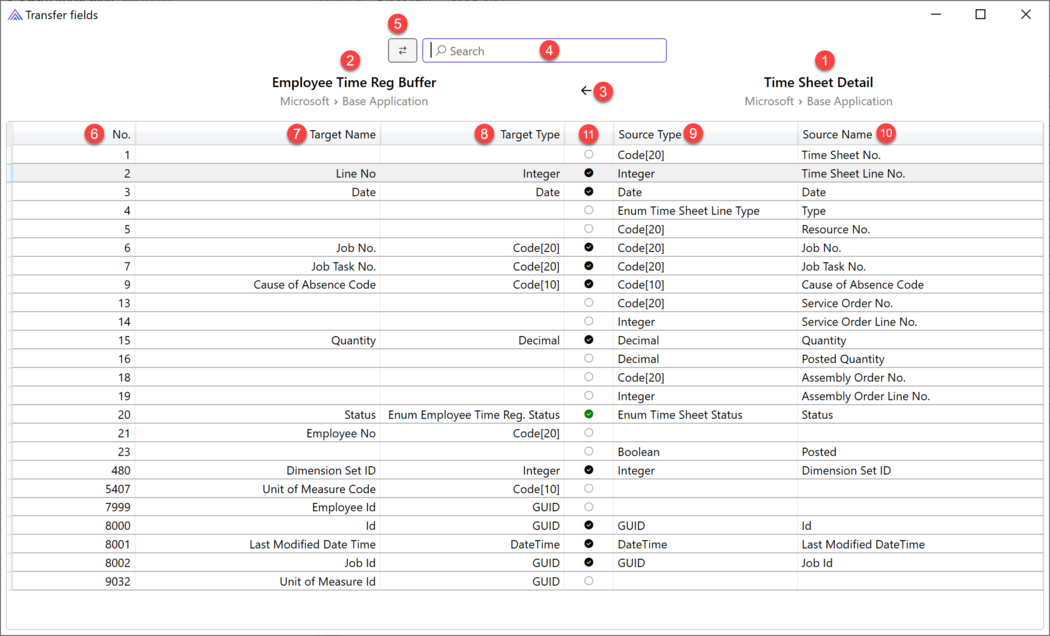Sort by Target Type column header
Viewport: 1050px width, 636px height.
pos(473,134)
